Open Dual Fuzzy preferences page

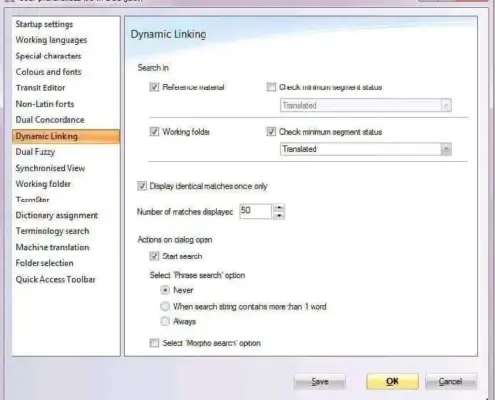[x=35, y=152]
